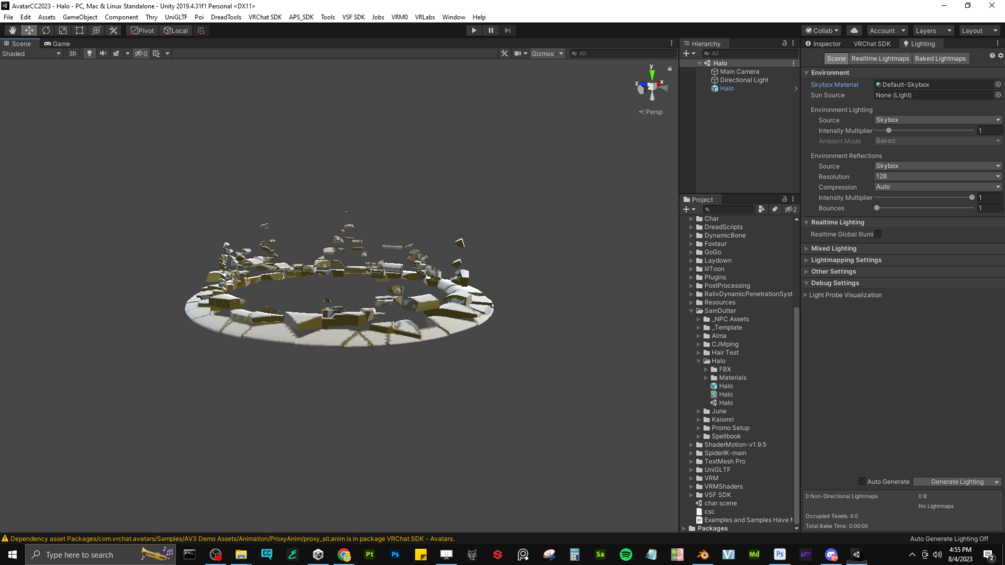Open scene view component tools icon
Image resolution: width=1005 pixels, height=565 pixels.
[x=504, y=53]
